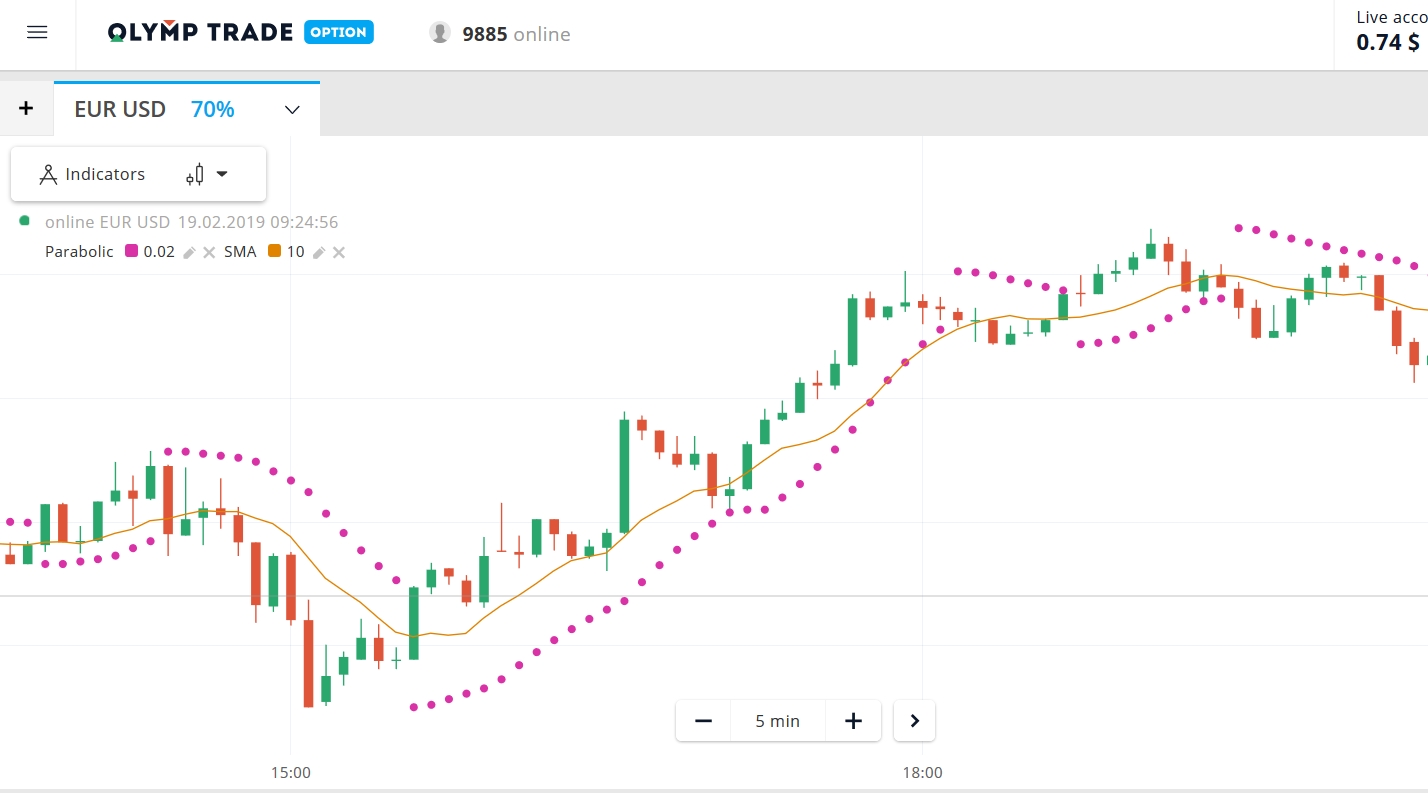Decrease the timeframe with the minus button
Image resolution: width=1428 pixels, height=793 pixels.
(703, 720)
